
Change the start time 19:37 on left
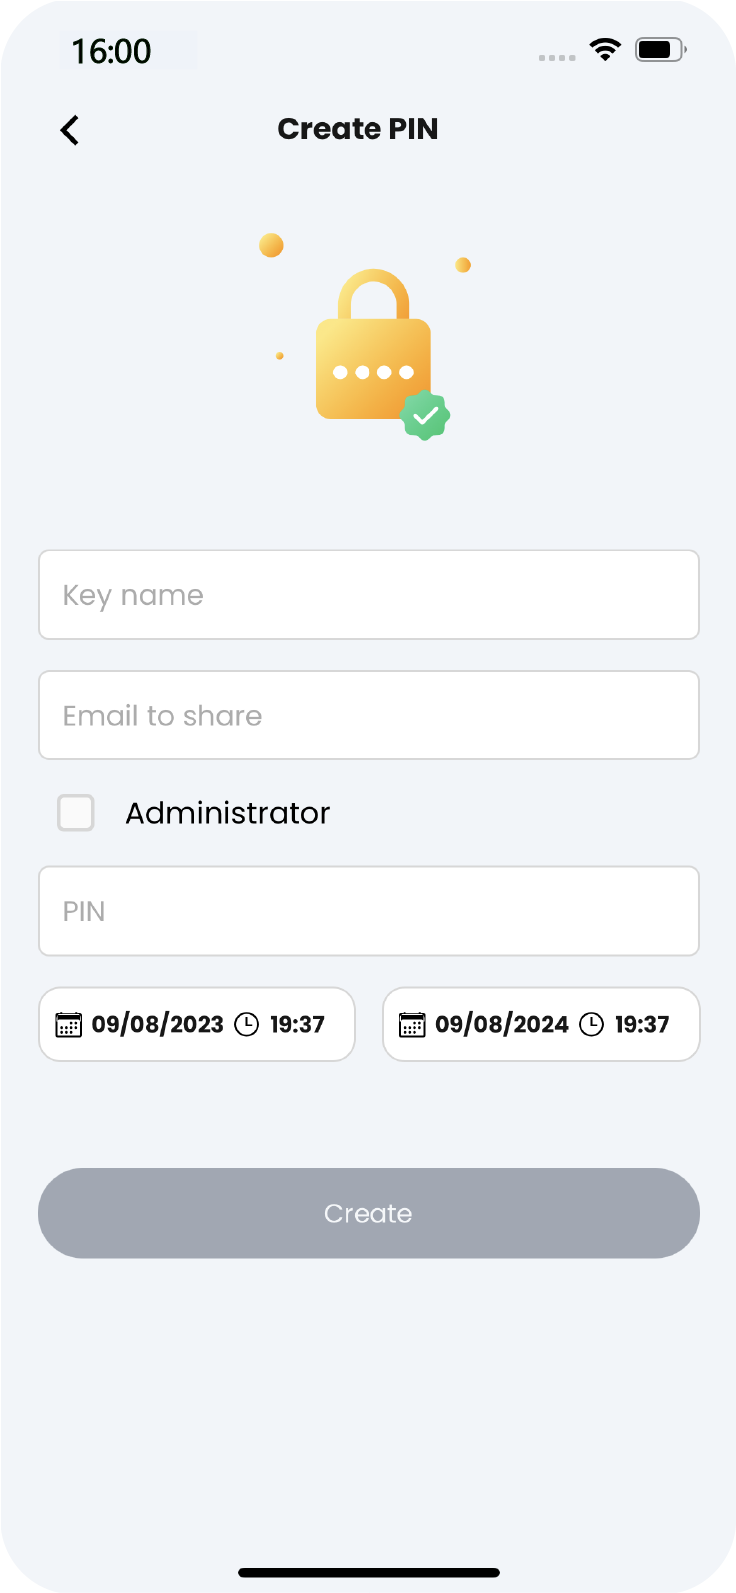297,1024
